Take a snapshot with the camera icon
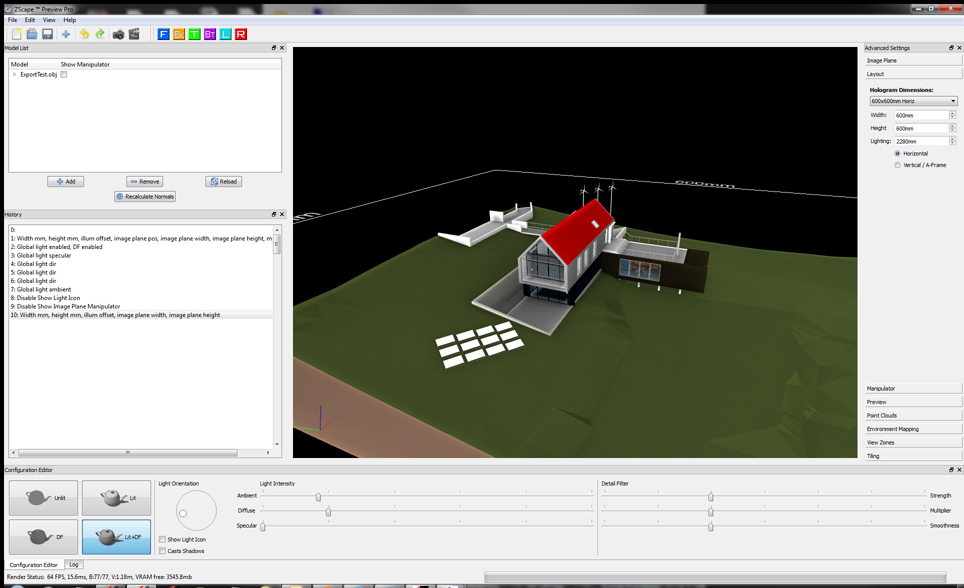This screenshot has height=588, width=964. tap(118, 34)
